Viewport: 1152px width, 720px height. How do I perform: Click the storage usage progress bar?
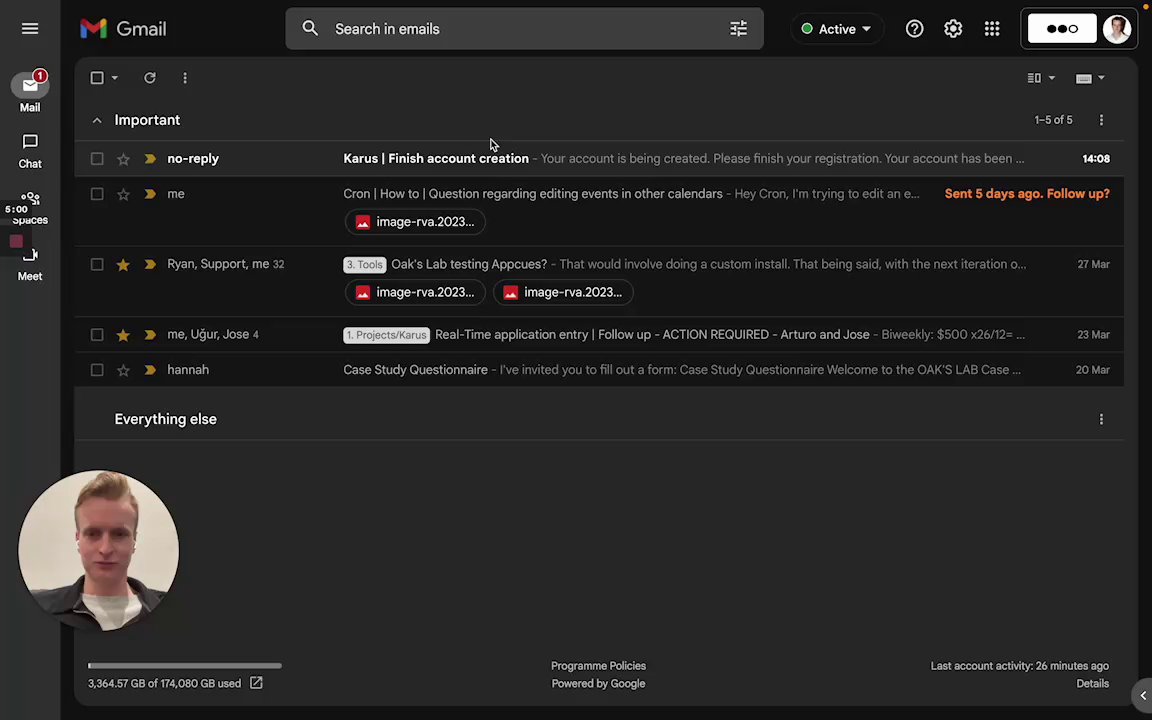[184, 665]
